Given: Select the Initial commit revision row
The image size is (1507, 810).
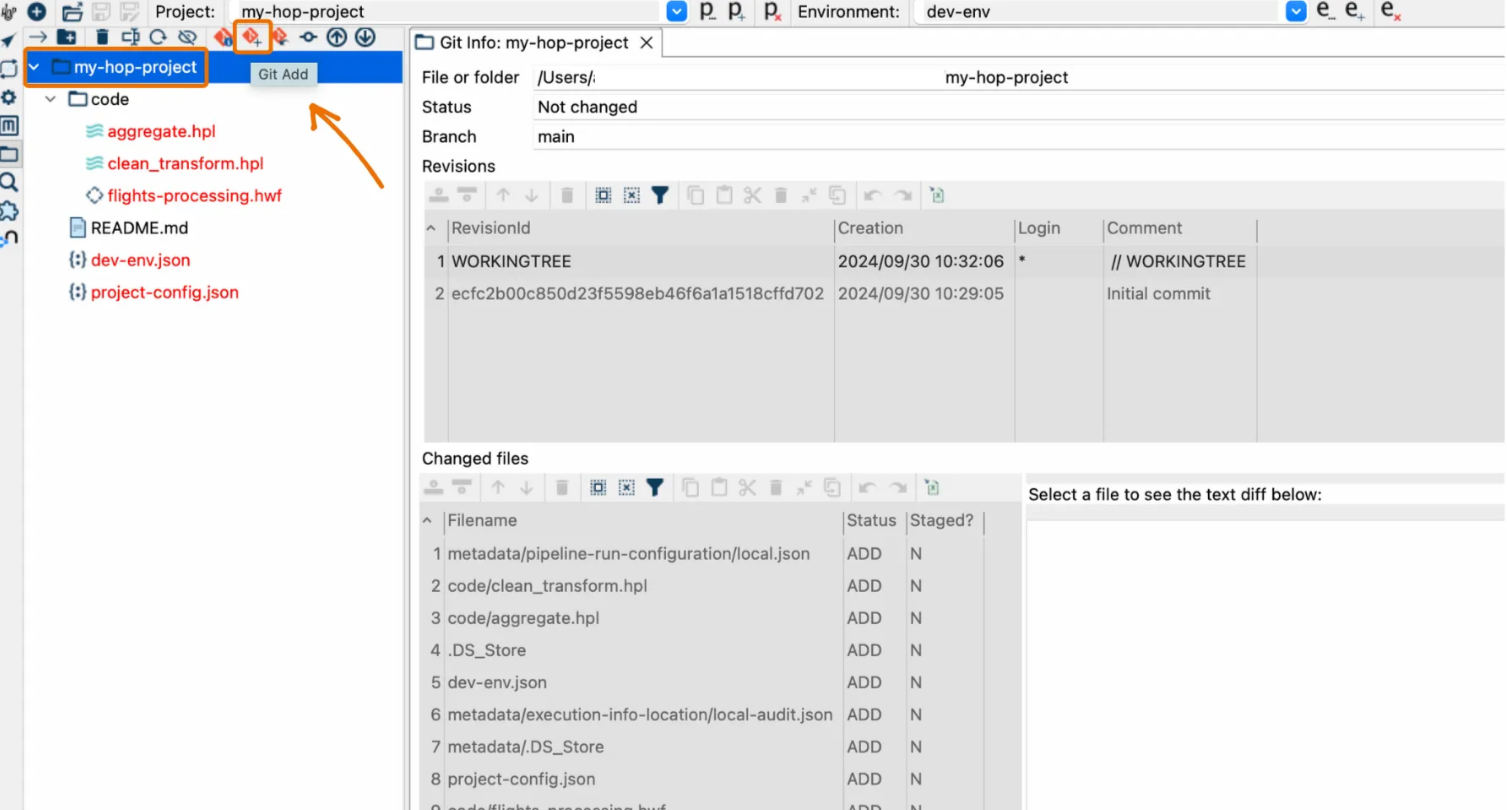Looking at the screenshot, I should coord(637,294).
